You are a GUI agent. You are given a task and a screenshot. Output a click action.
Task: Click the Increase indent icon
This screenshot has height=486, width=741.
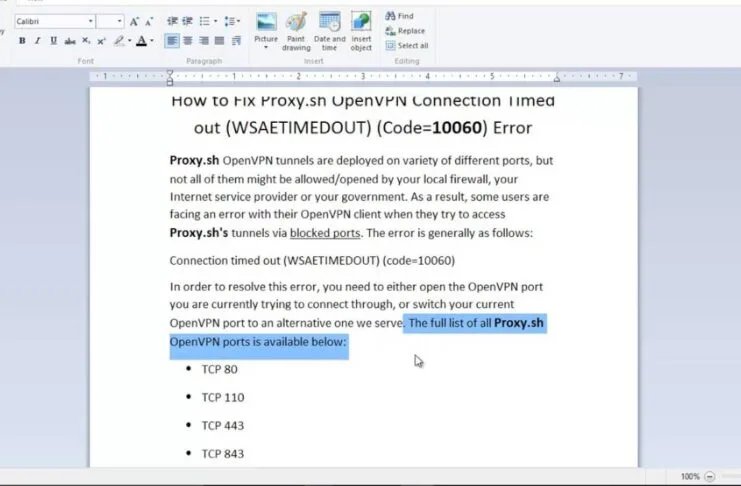(x=188, y=21)
